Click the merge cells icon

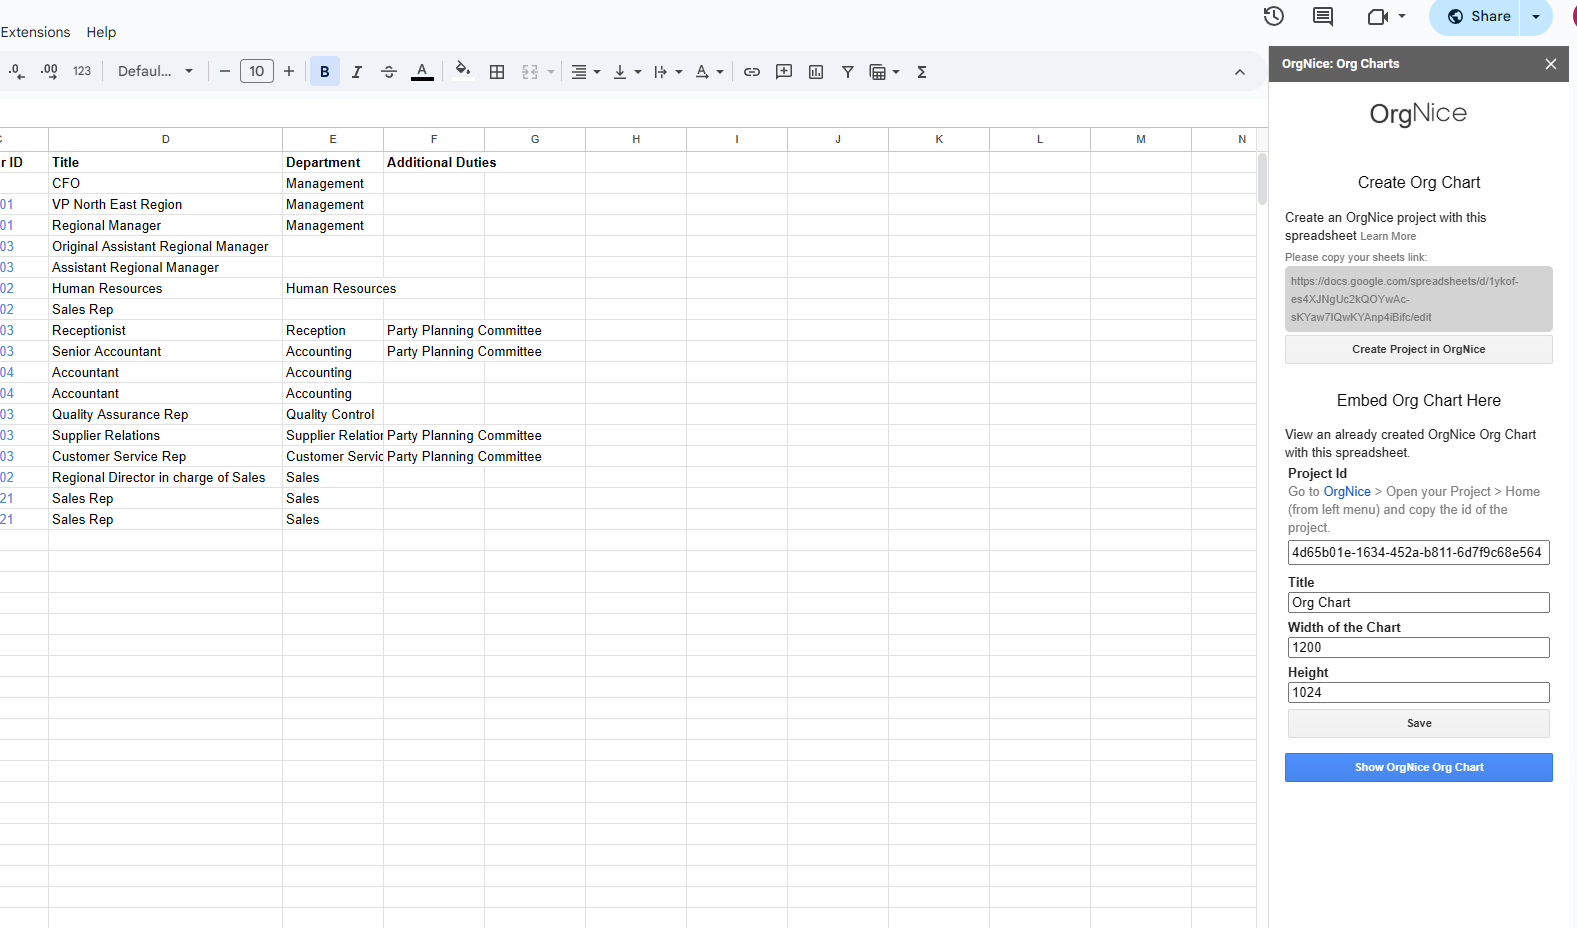(530, 71)
